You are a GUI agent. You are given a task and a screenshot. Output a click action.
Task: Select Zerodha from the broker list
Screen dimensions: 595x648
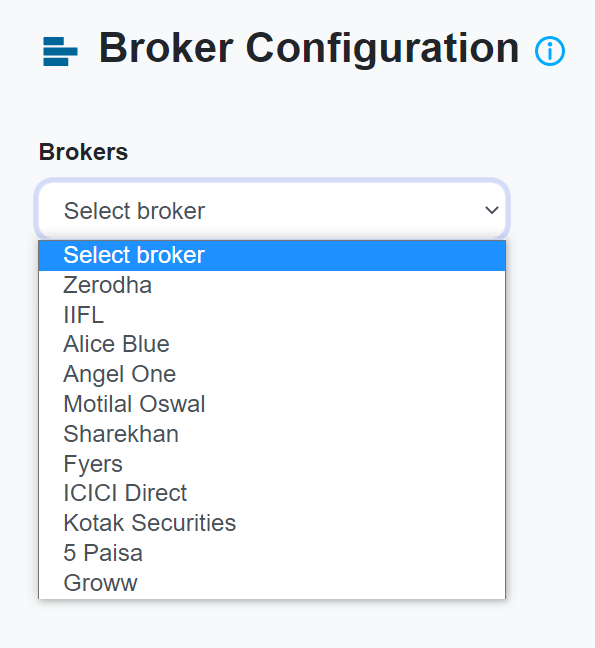[272, 285]
